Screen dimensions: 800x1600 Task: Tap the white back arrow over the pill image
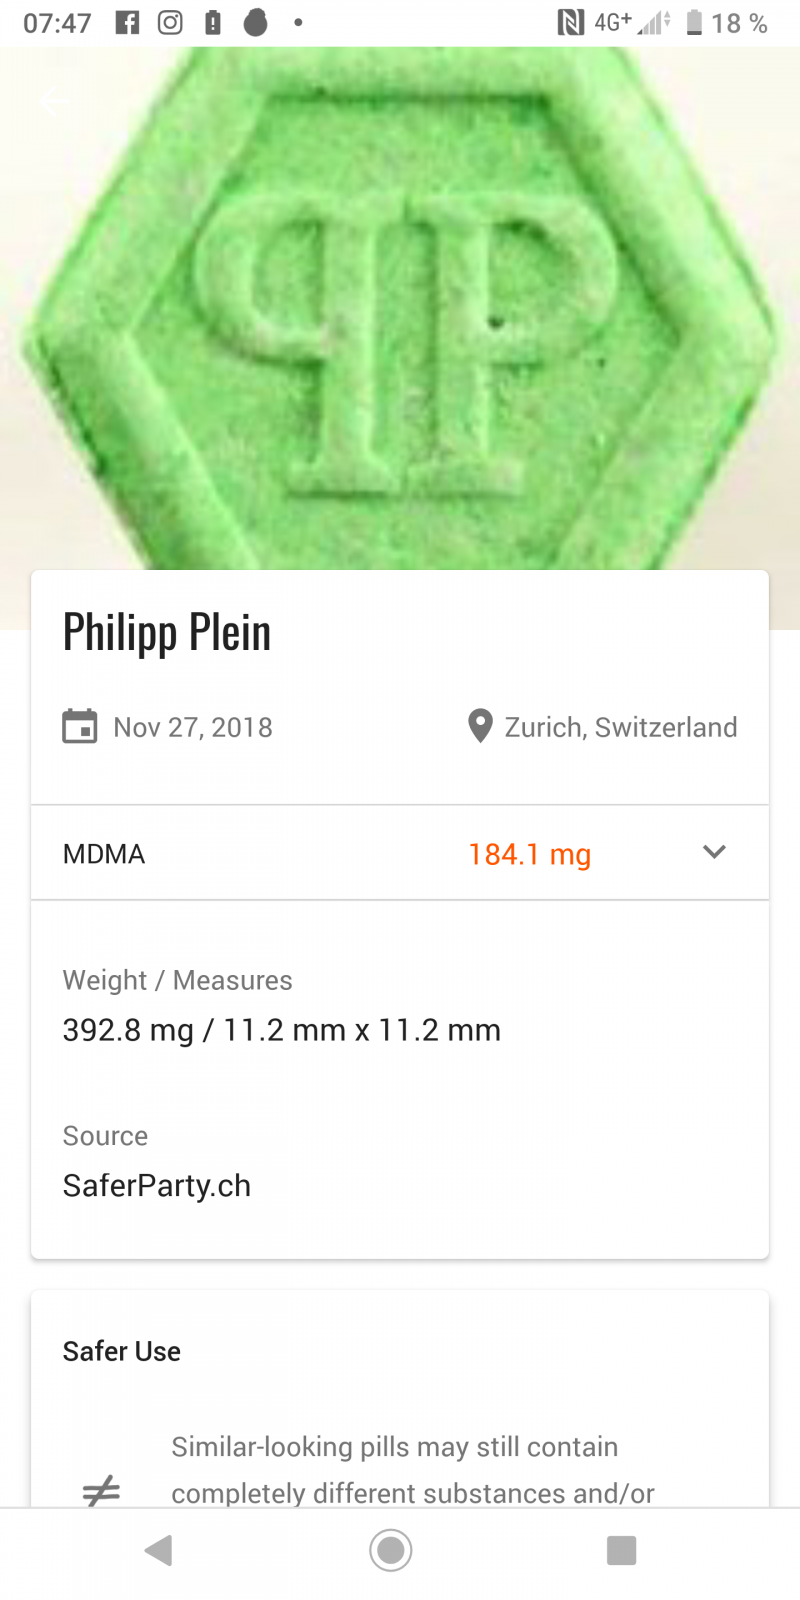[54, 100]
